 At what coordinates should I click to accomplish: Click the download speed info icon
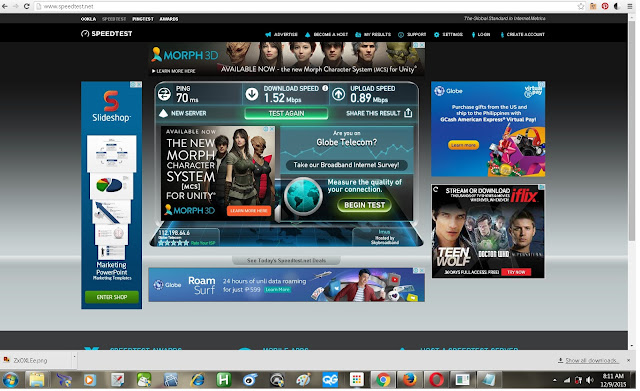(325, 88)
